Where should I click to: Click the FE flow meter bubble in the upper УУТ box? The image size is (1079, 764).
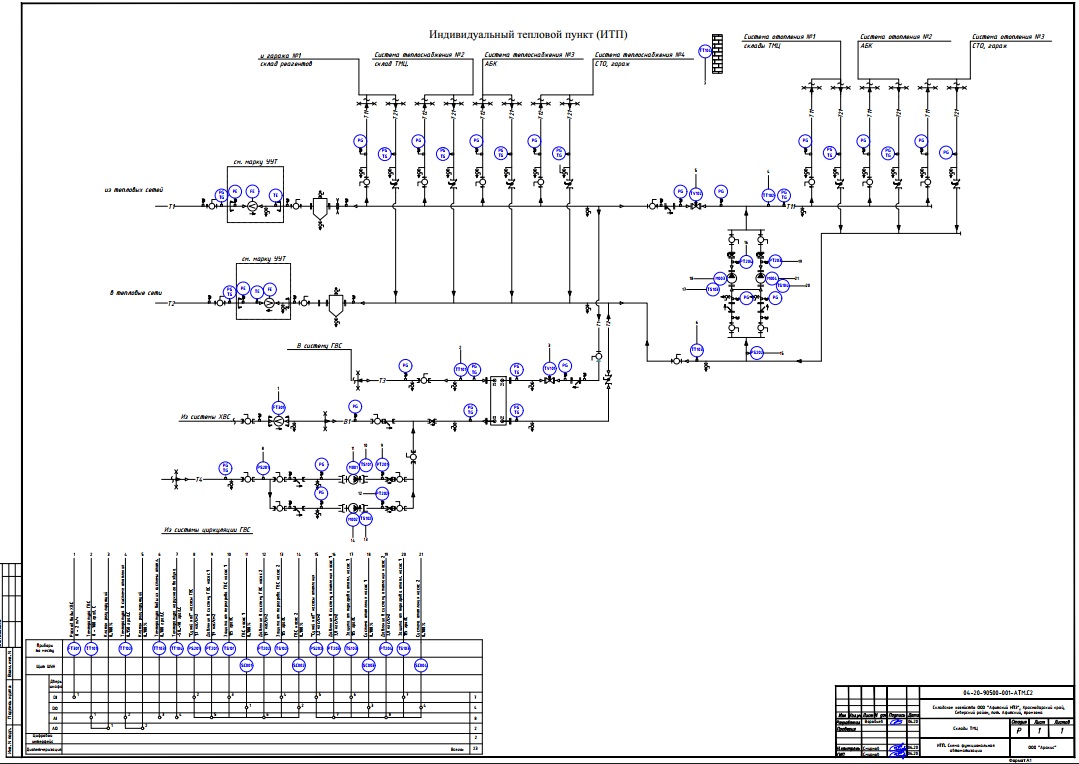pyautogui.click(x=251, y=192)
